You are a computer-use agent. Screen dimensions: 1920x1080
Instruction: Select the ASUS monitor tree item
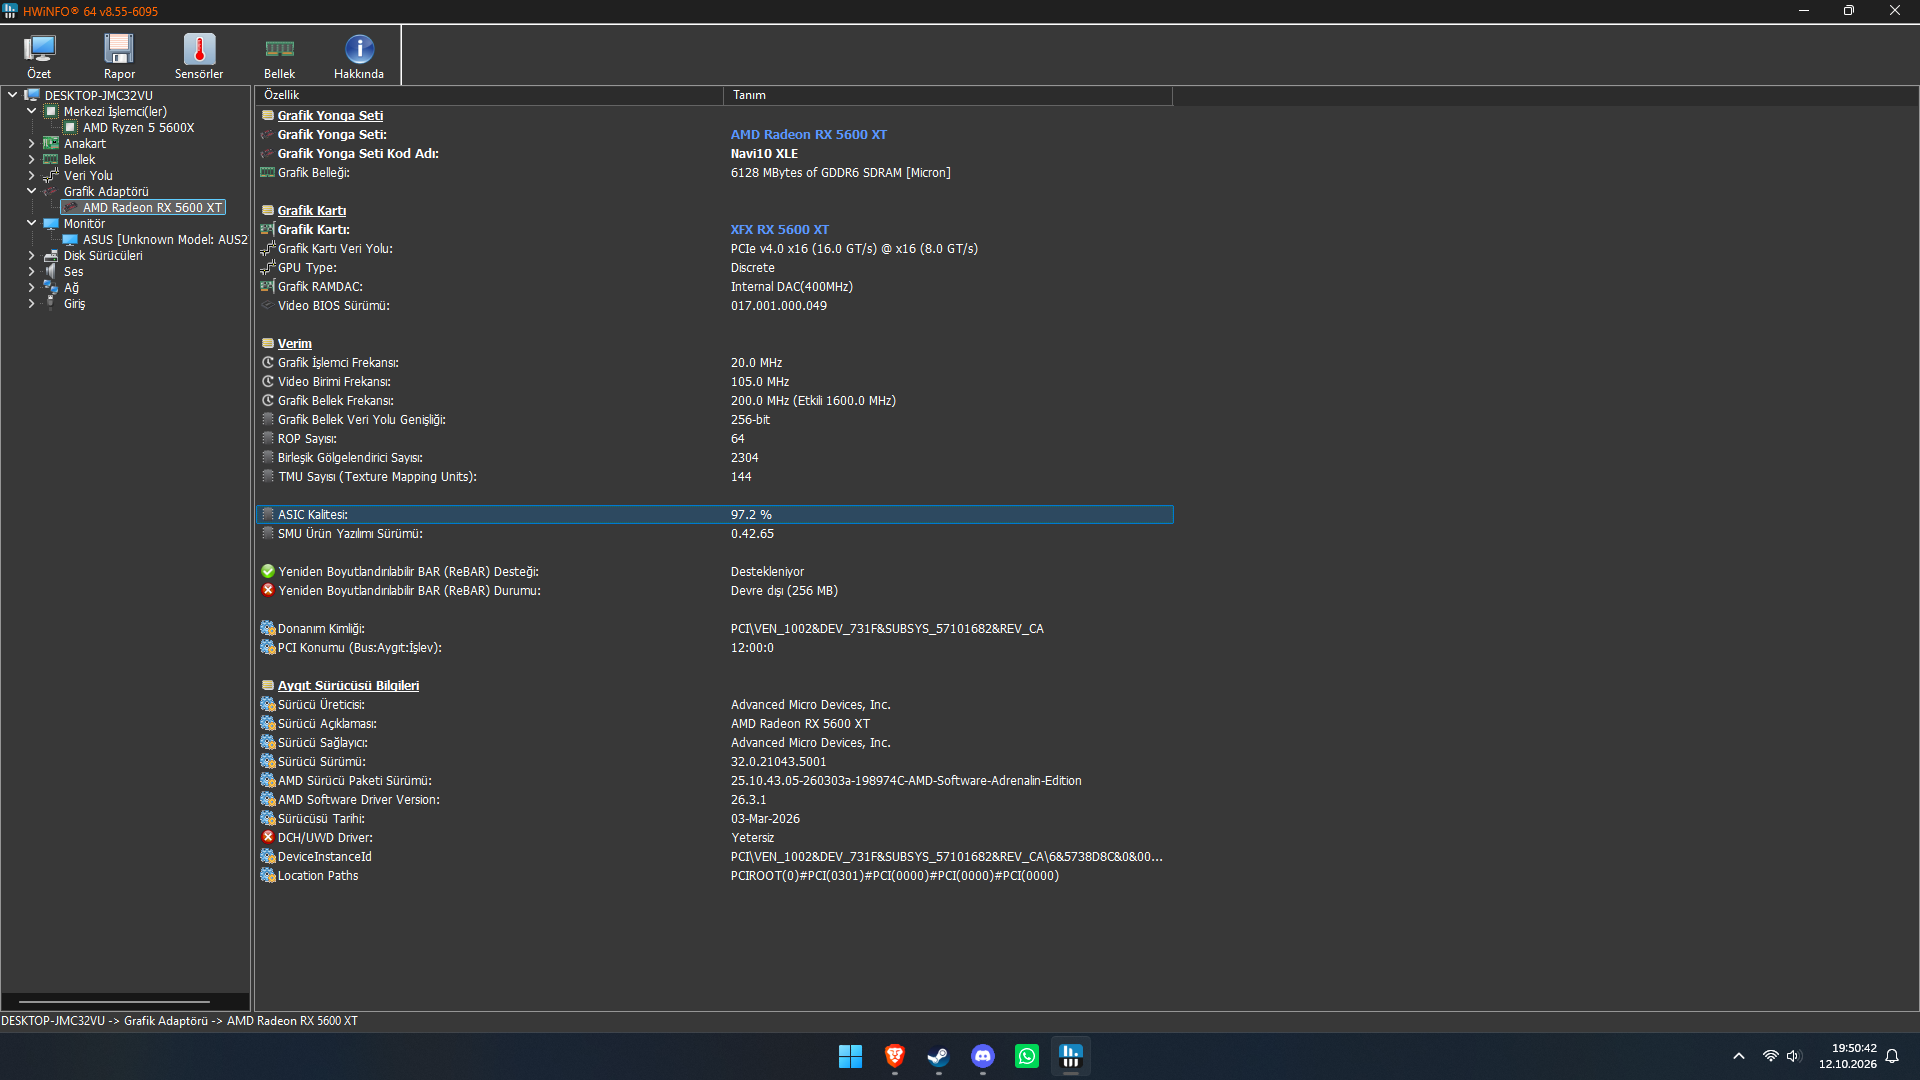165,240
